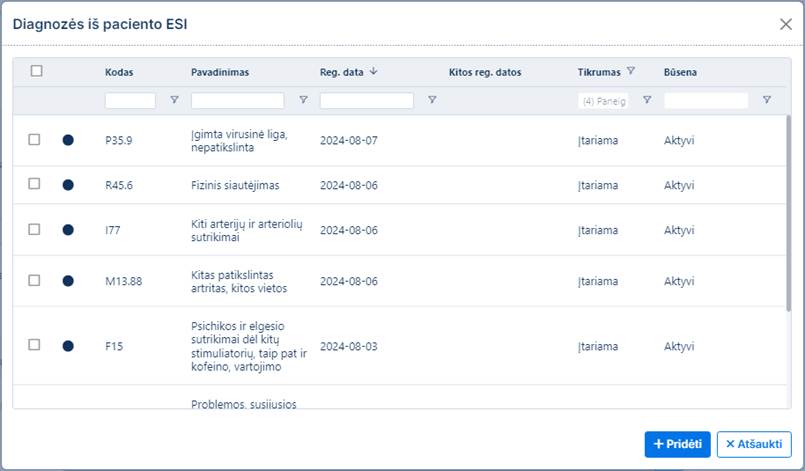Click the Pridėti button

click(x=677, y=444)
